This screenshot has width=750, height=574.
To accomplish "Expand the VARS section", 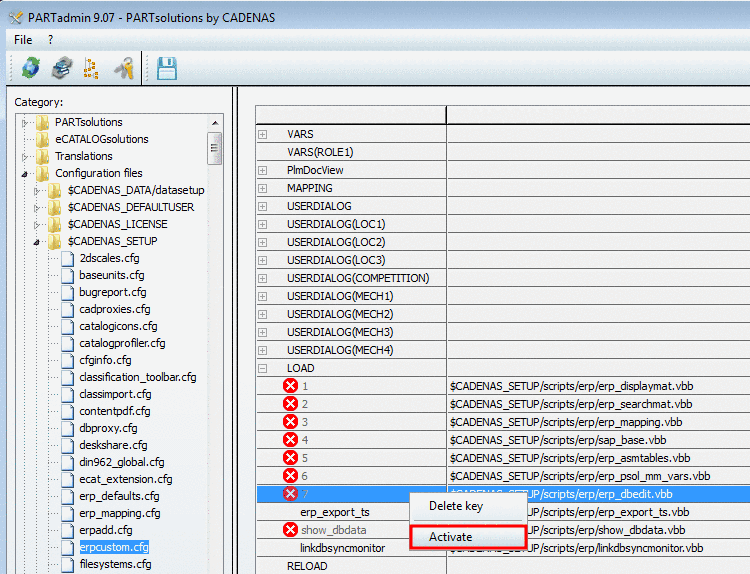I will (263, 134).
